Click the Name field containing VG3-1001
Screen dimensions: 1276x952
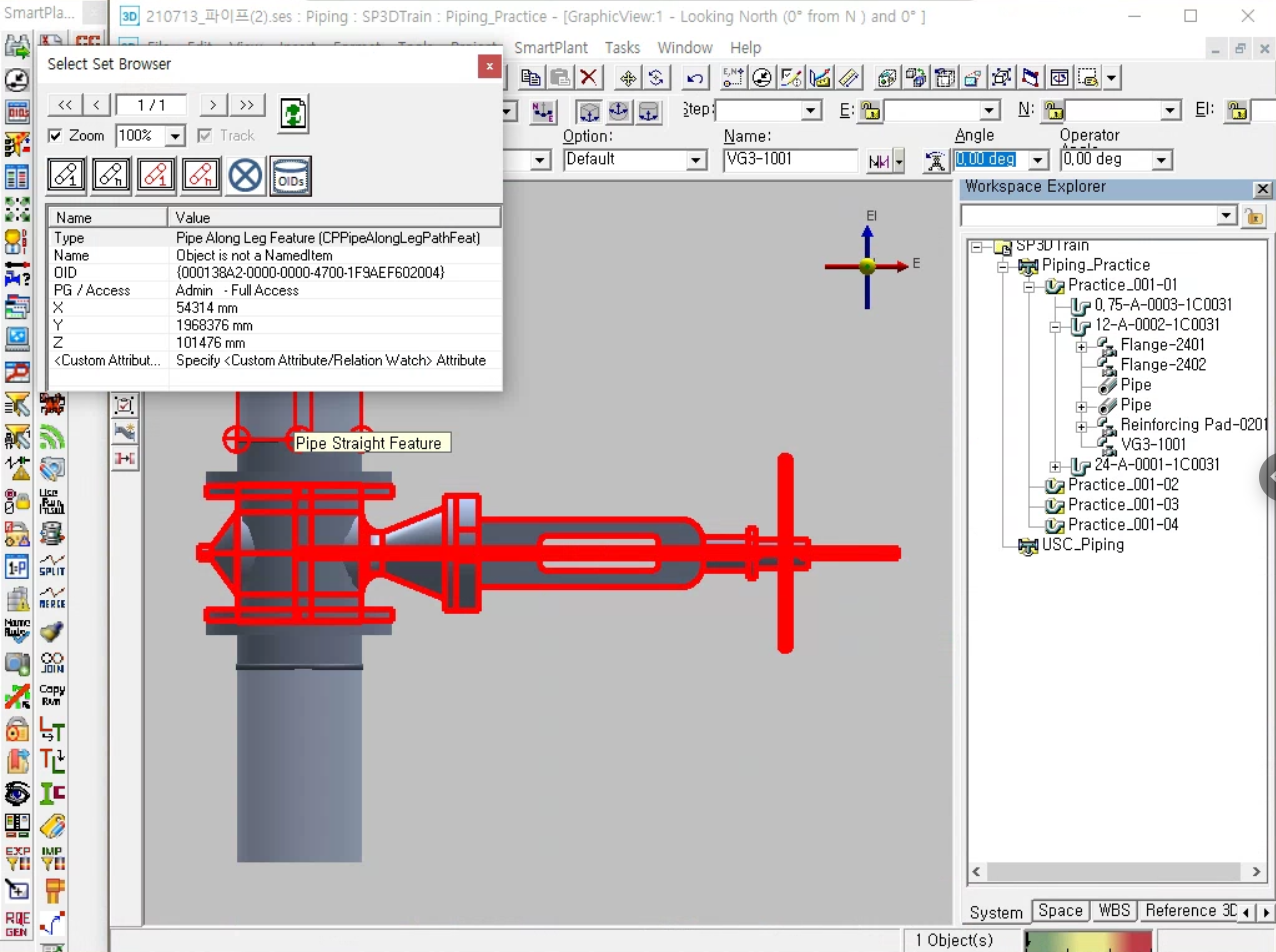click(x=791, y=160)
